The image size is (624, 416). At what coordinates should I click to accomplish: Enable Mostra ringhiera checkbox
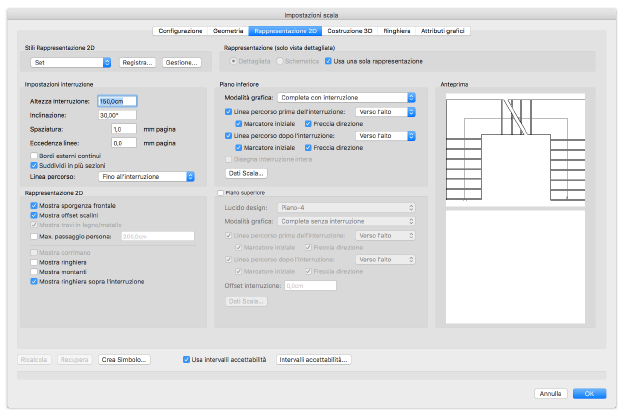click(x=34, y=262)
